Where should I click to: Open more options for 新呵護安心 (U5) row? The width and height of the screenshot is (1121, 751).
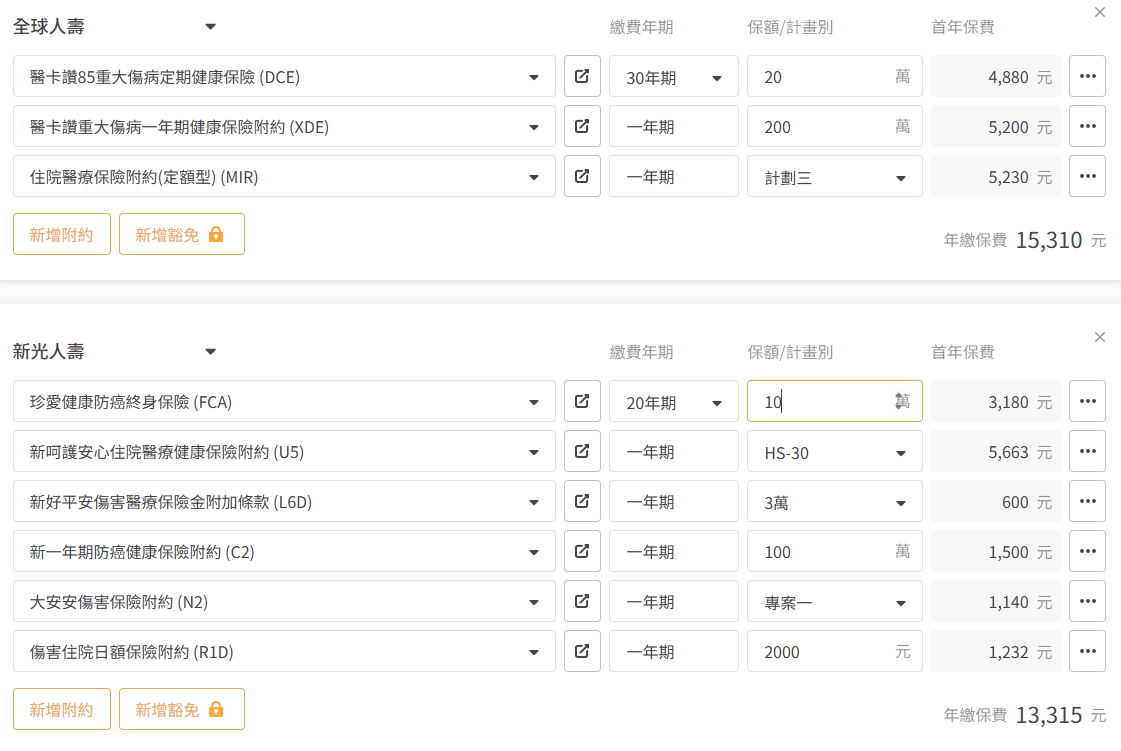coord(1087,451)
